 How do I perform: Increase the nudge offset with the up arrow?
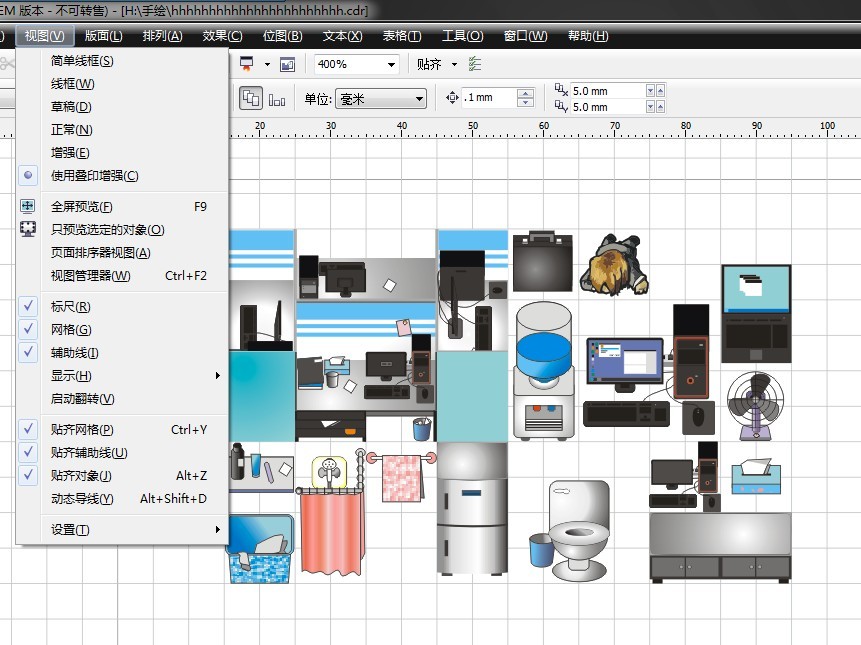(525, 93)
